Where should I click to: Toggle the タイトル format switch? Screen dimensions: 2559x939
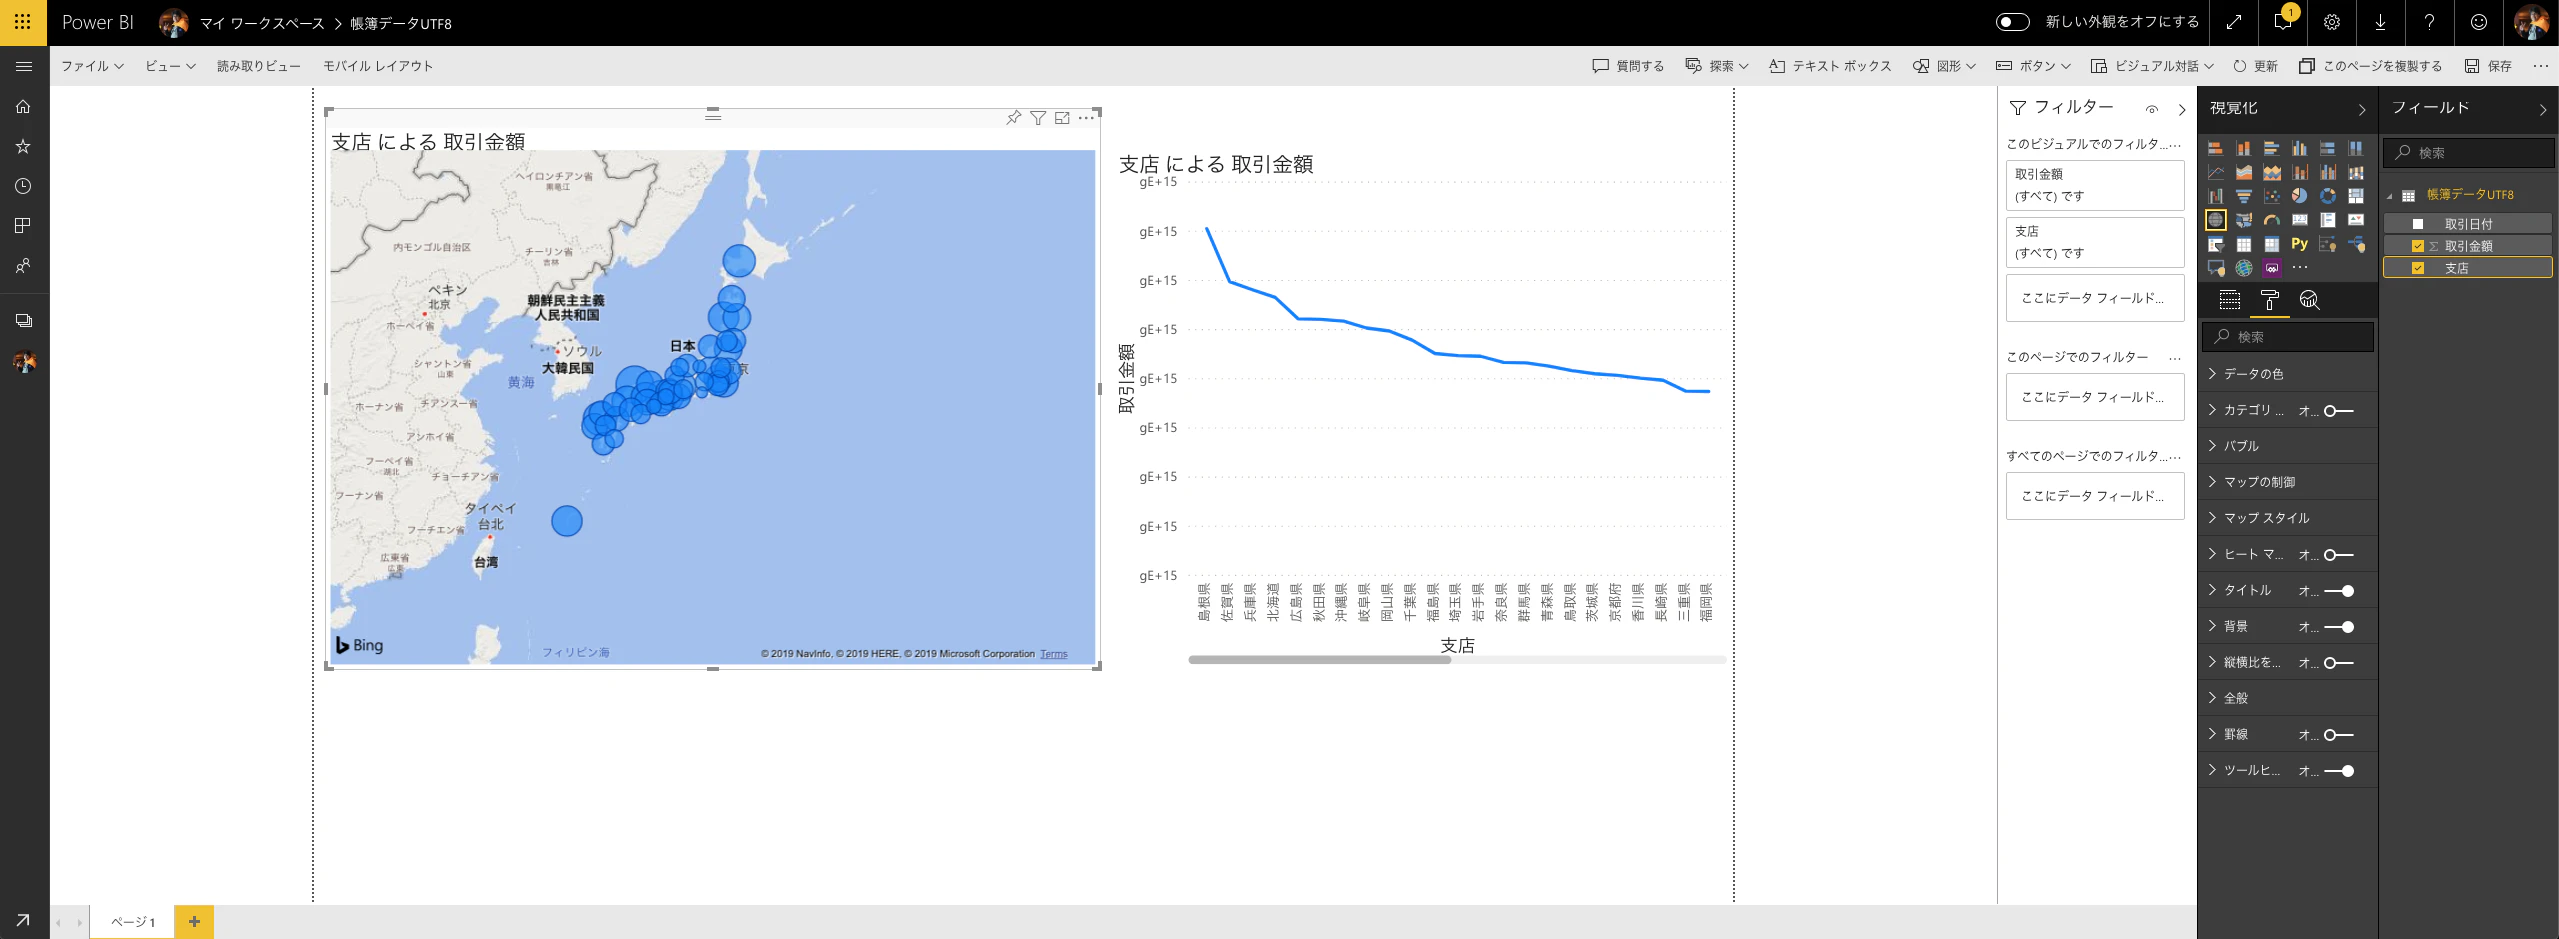(x=2339, y=591)
